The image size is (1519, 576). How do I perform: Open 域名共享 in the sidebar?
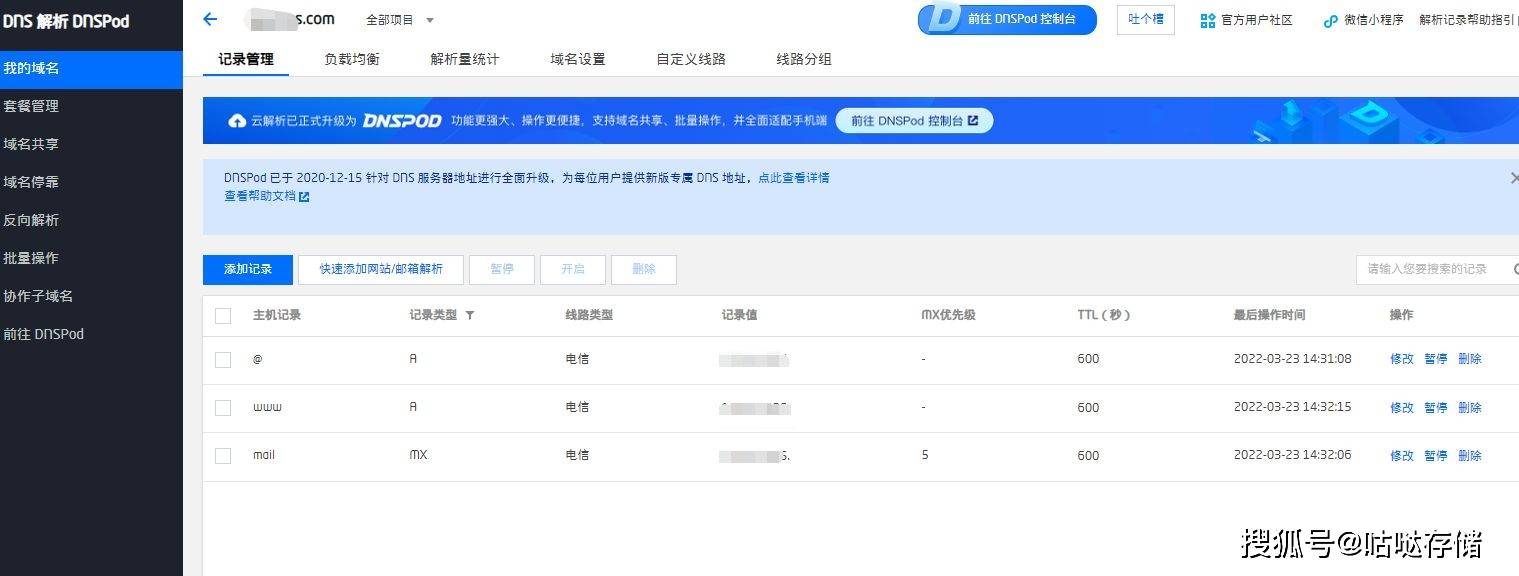pyautogui.click(x=91, y=144)
